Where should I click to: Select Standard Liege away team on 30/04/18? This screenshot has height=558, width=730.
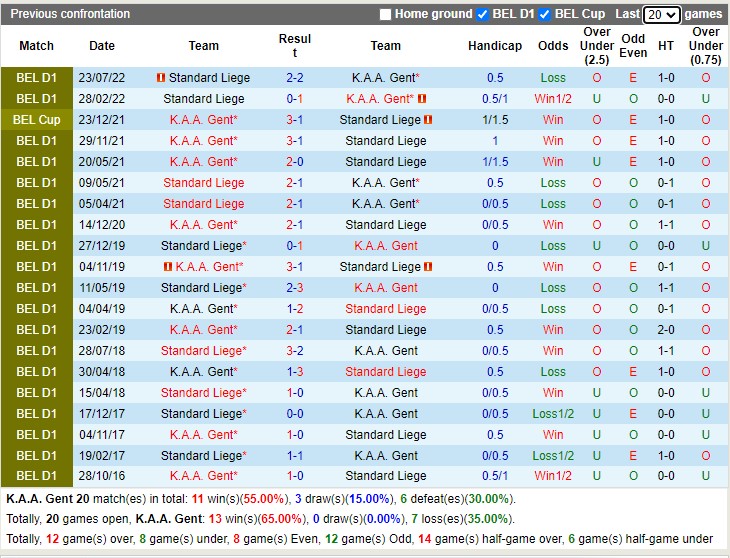(386, 371)
